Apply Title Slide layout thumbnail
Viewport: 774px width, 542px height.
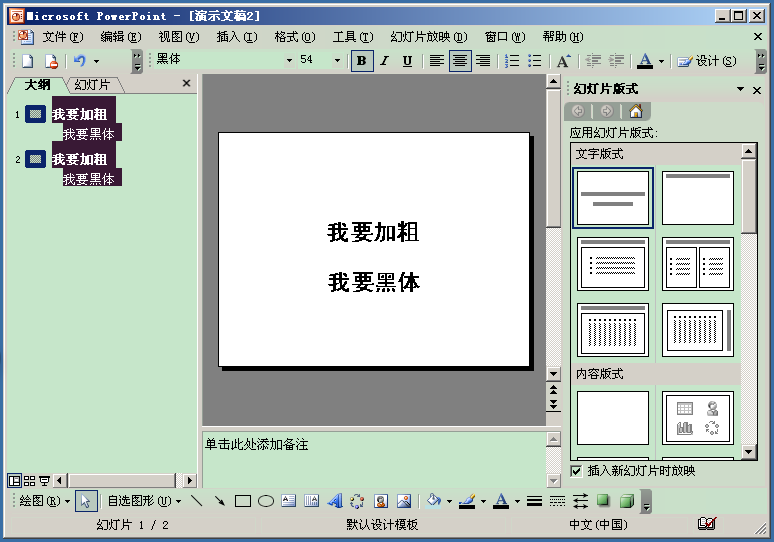(x=613, y=198)
